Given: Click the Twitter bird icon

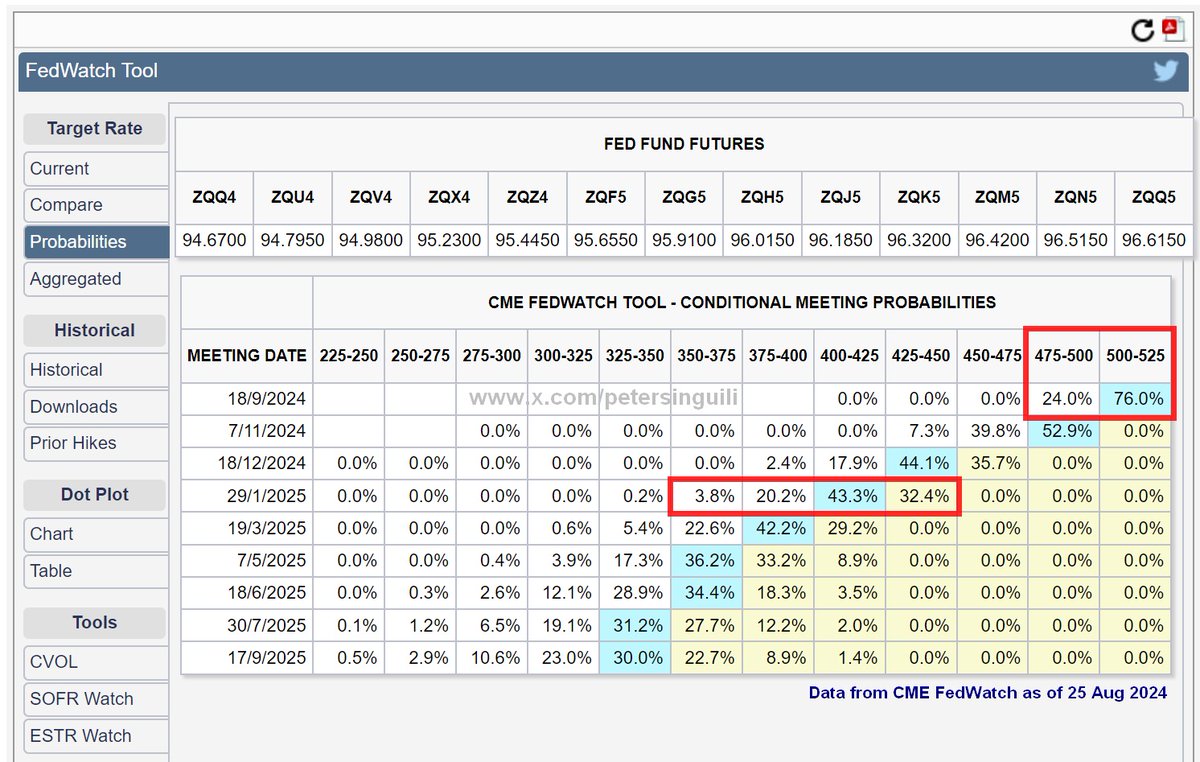Looking at the screenshot, I should coord(1165,71).
